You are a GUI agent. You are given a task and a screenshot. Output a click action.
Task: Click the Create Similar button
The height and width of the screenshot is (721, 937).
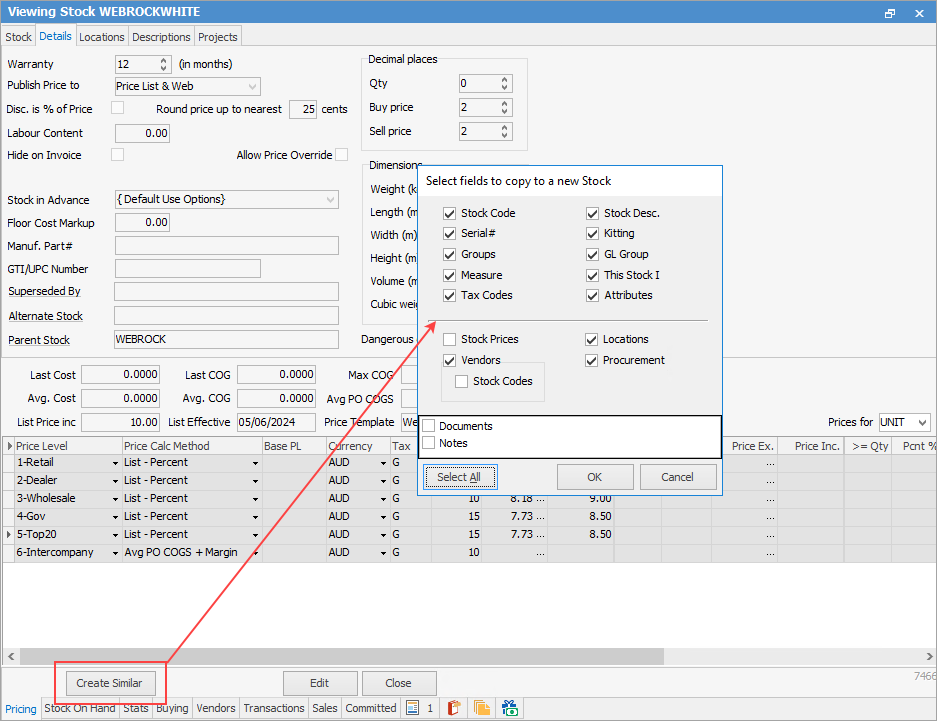pos(110,683)
